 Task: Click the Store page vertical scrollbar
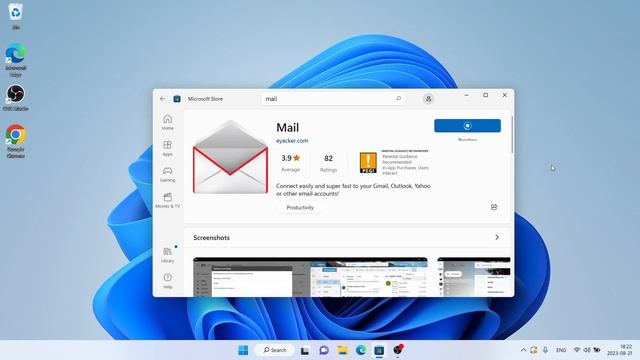pyautogui.click(x=512, y=135)
